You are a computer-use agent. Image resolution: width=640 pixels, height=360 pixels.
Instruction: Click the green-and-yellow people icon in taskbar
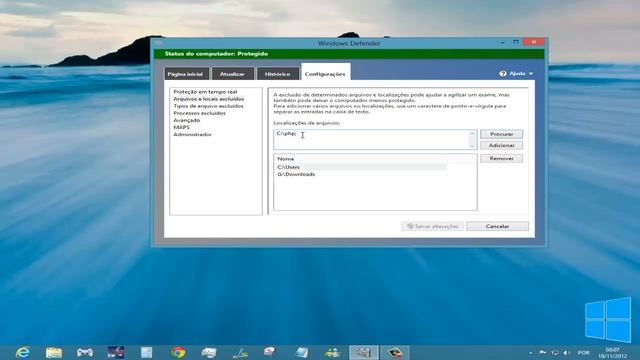[333, 352]
